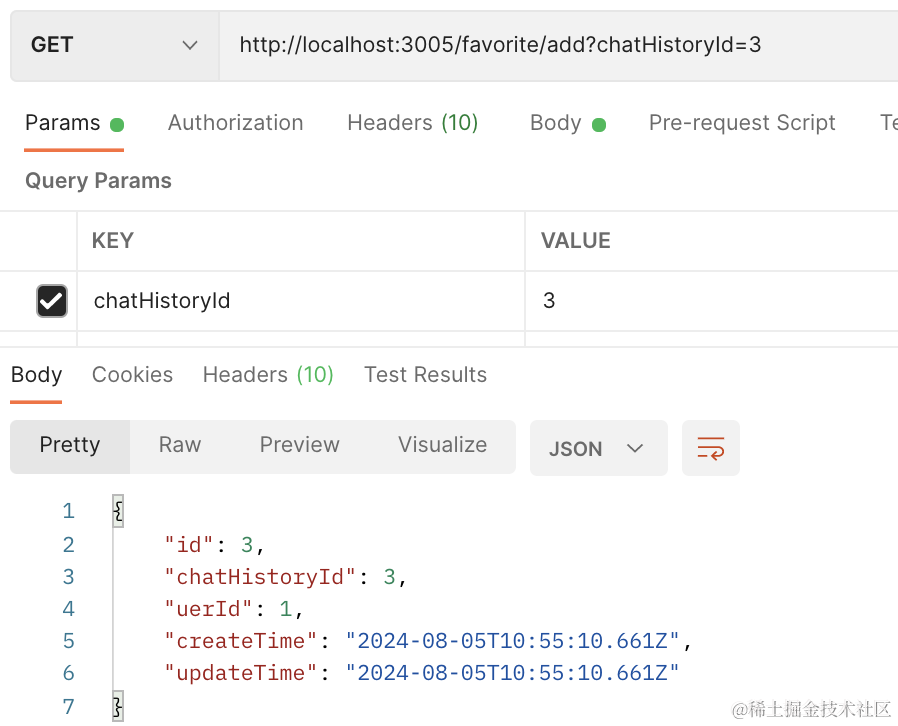Click the wrap lines icon button
This screenshot has height=726, width=898.
coord(711,448)
